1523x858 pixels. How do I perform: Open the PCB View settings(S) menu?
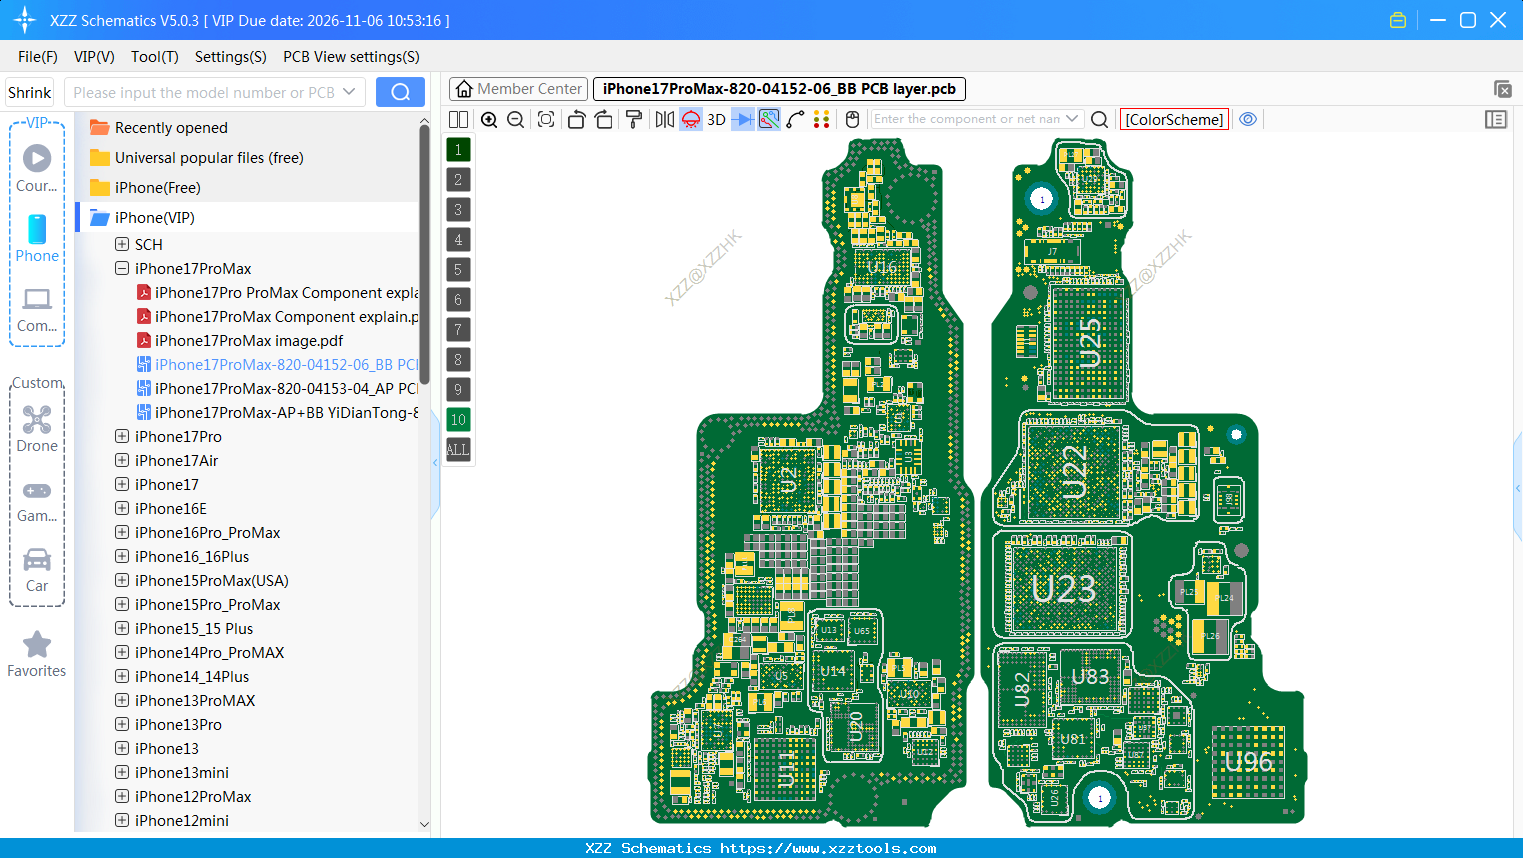tap(350, 57)
